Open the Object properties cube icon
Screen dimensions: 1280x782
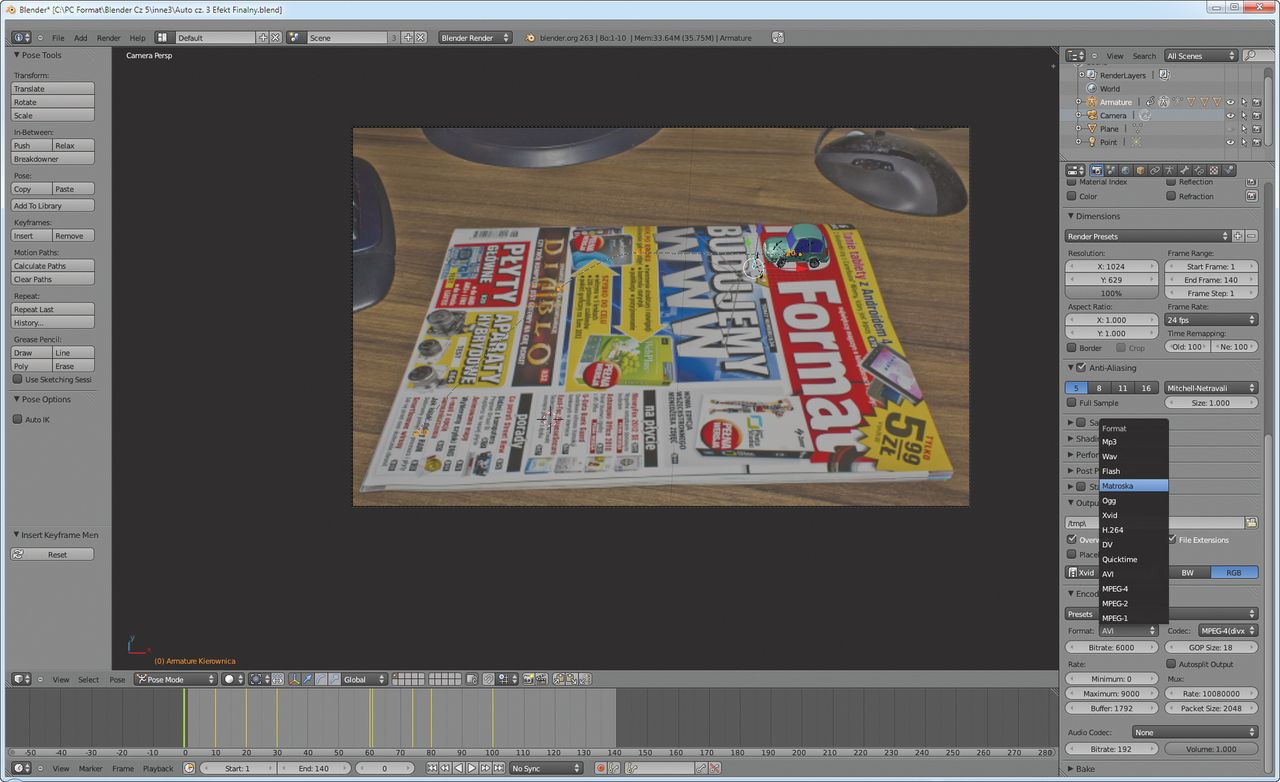pyautogui.click(x=1140, y=170)
